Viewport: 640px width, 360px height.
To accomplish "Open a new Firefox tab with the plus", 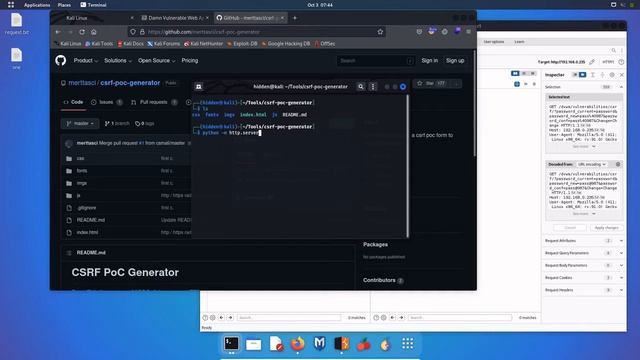I will point(295,18).
